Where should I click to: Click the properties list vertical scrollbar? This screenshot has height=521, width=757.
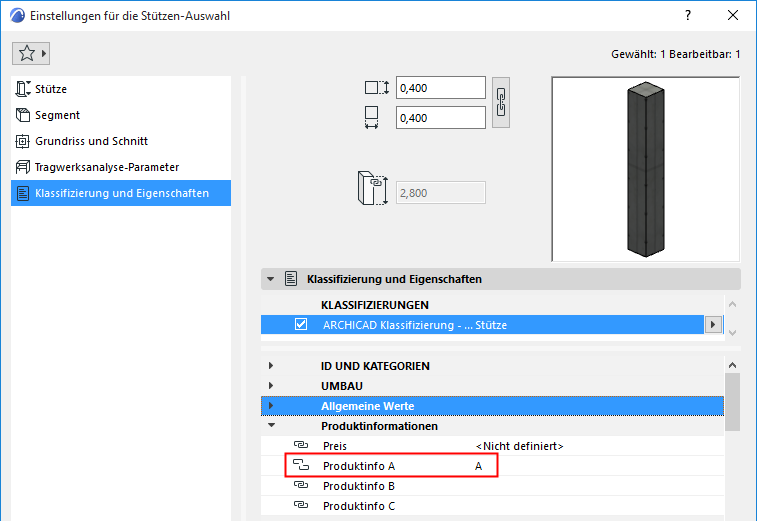(732, 400)
